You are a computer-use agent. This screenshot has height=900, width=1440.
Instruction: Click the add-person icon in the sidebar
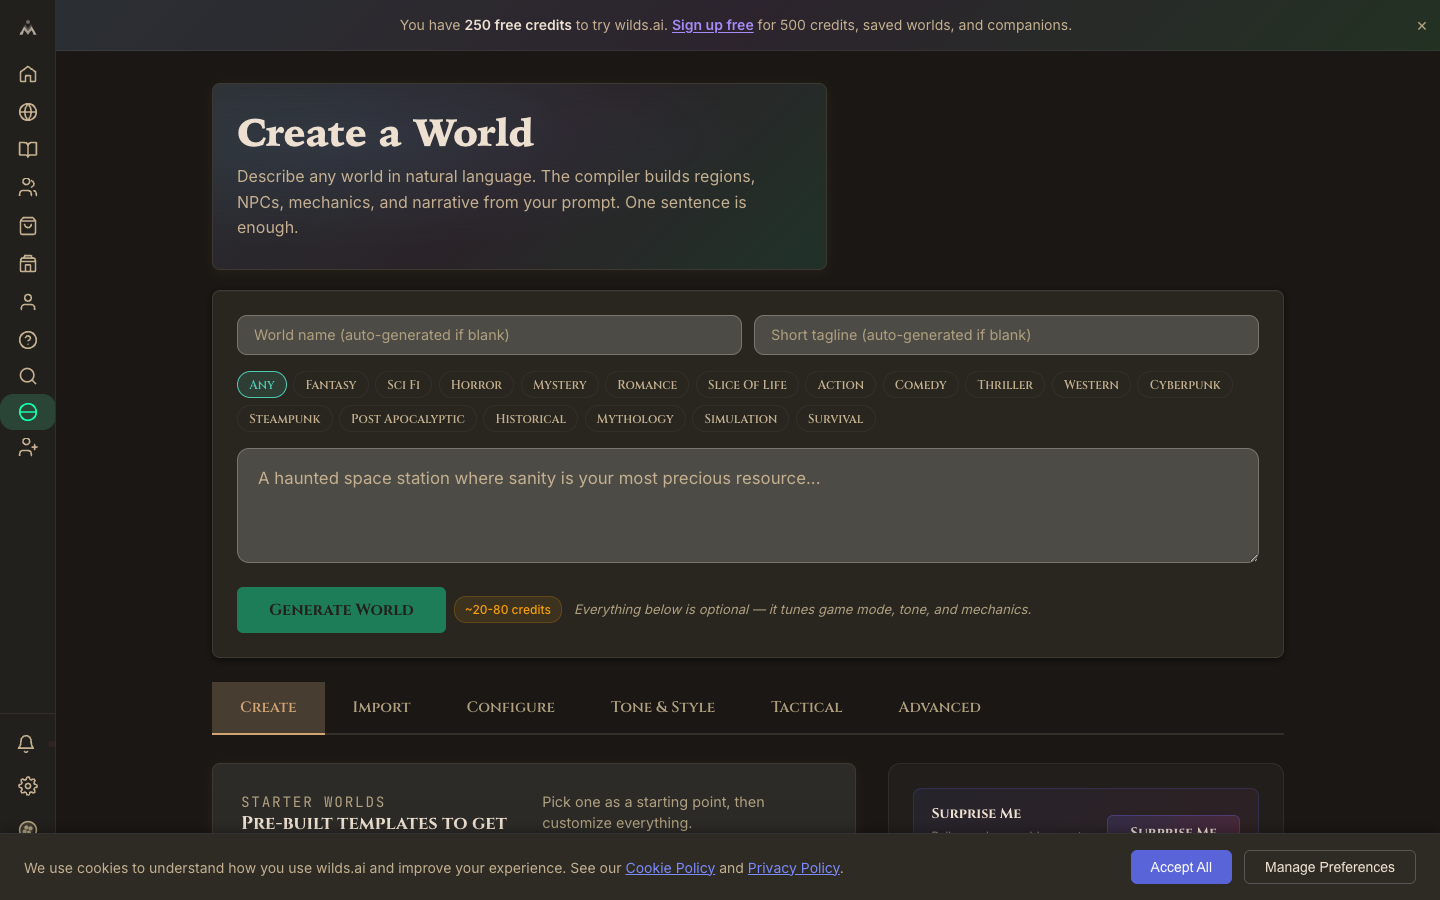28,448
